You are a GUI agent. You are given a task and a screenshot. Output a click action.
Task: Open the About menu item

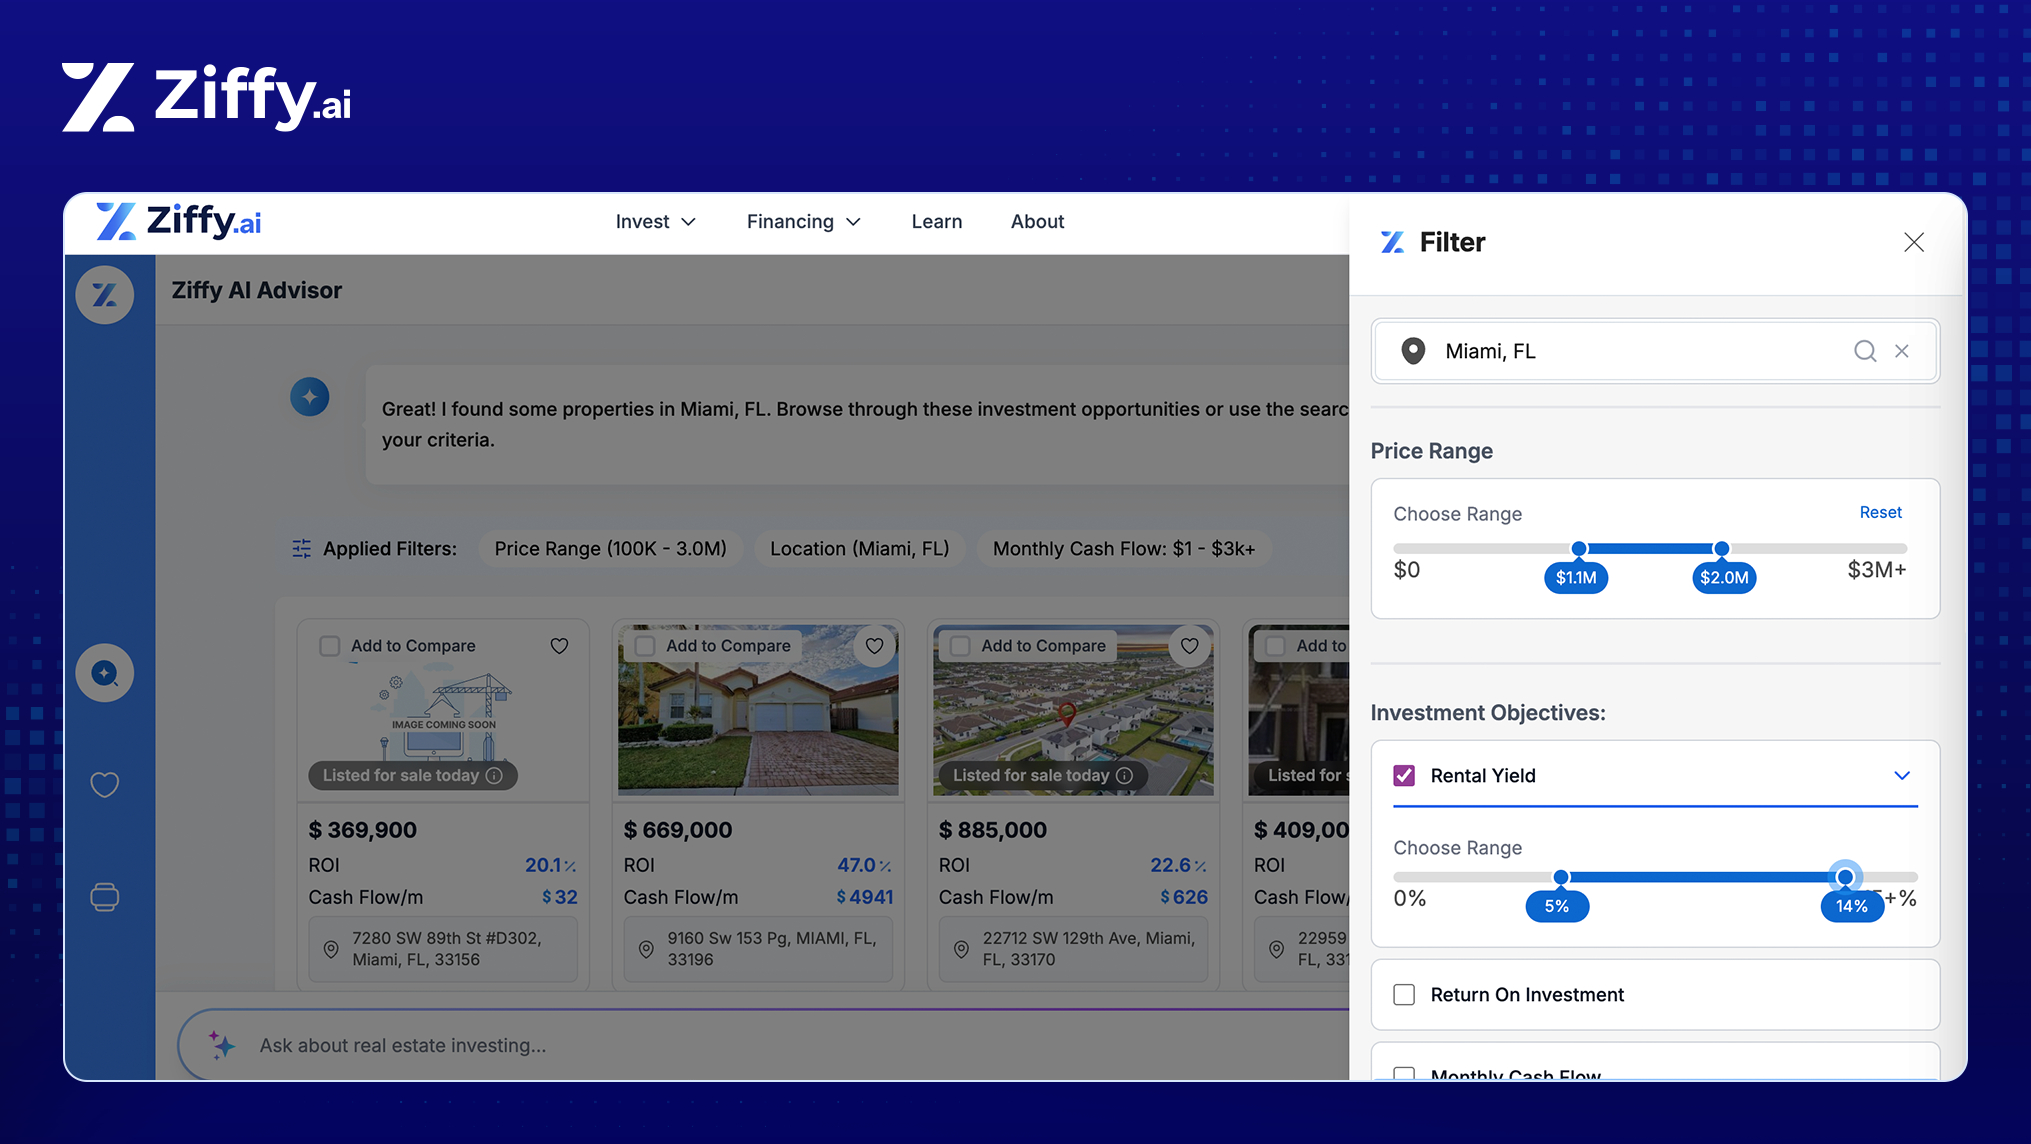coord(1037,222)
